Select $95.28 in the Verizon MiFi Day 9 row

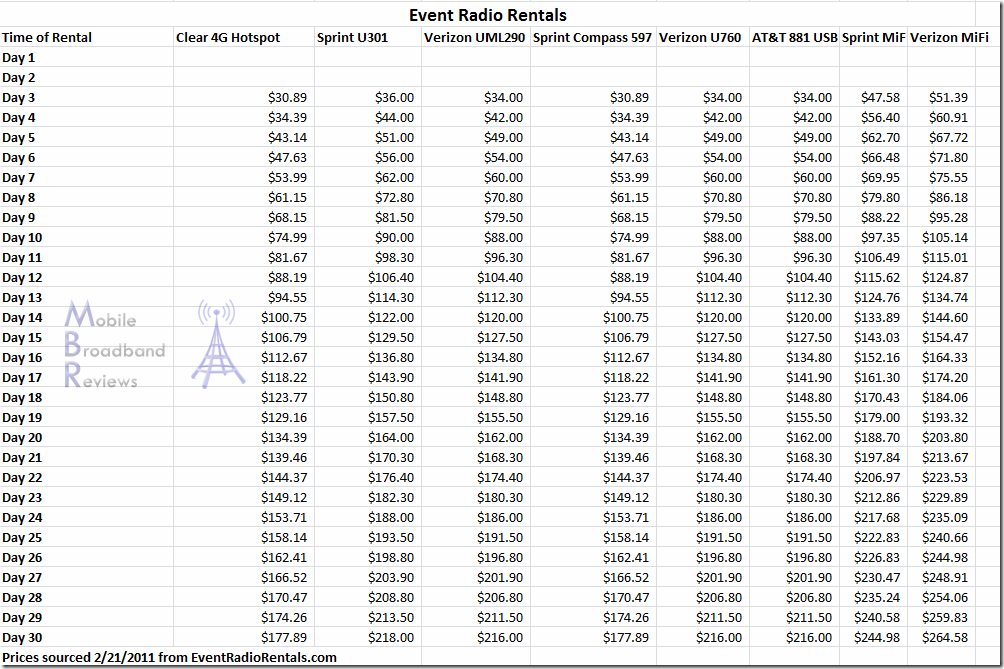click(948, 218)
